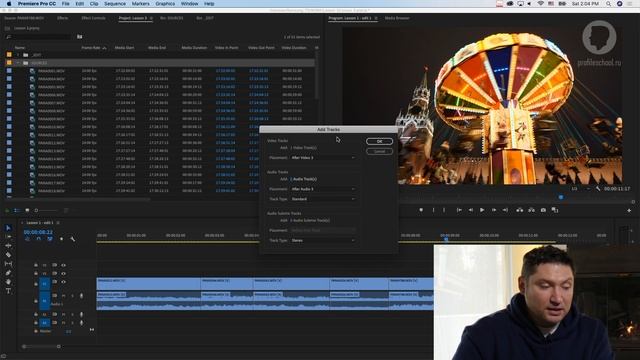Toggle linked selection in the timeline
The image size is (640, 360).
point(50,239)
